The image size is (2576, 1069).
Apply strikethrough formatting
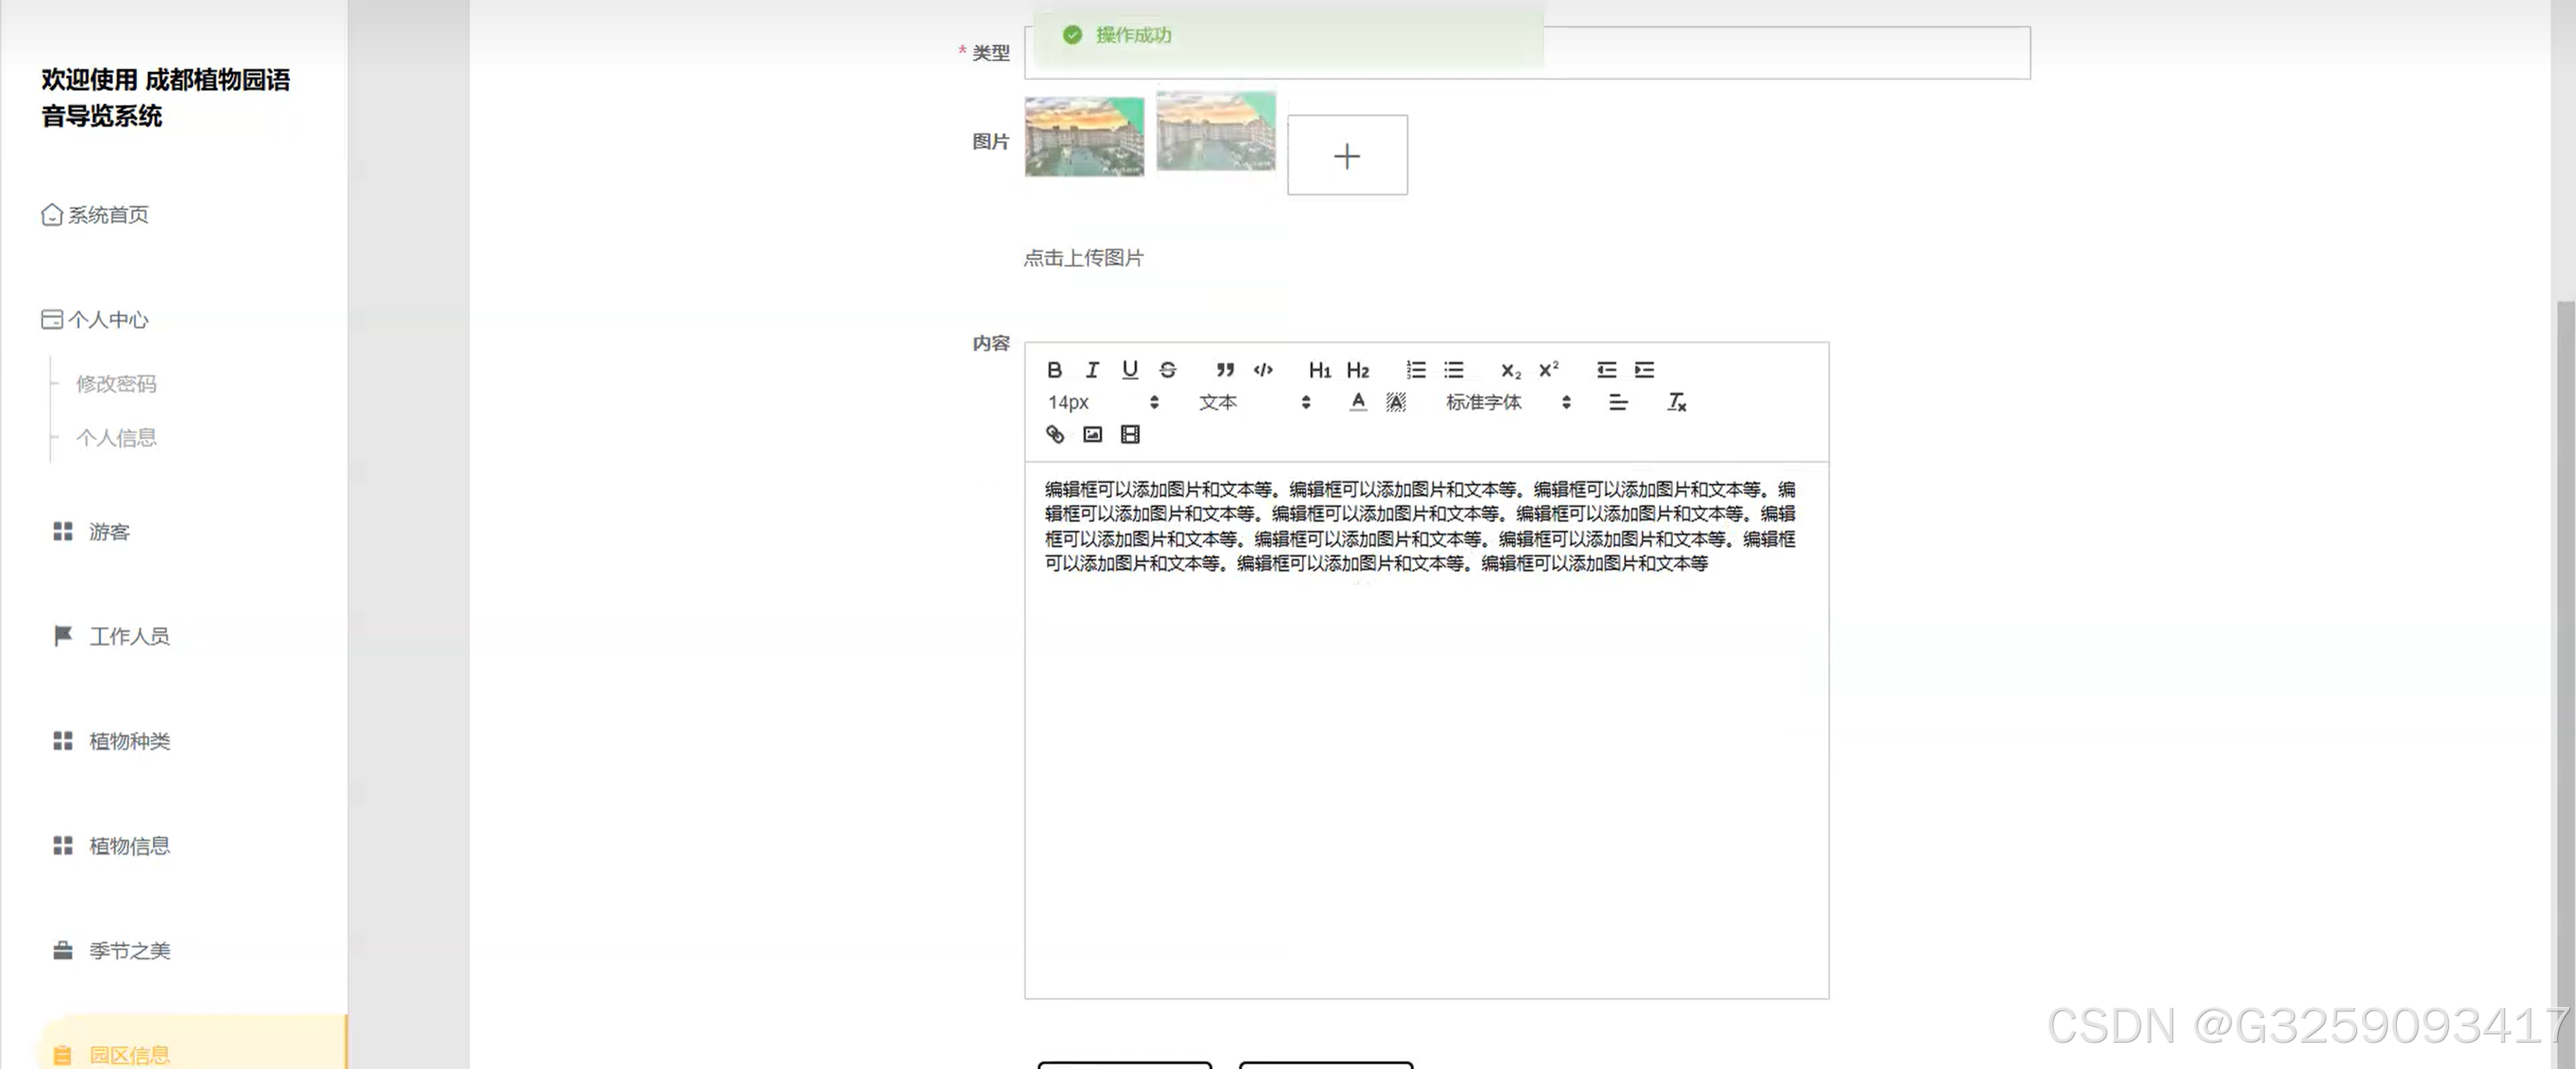click(x=1168, y=370)
